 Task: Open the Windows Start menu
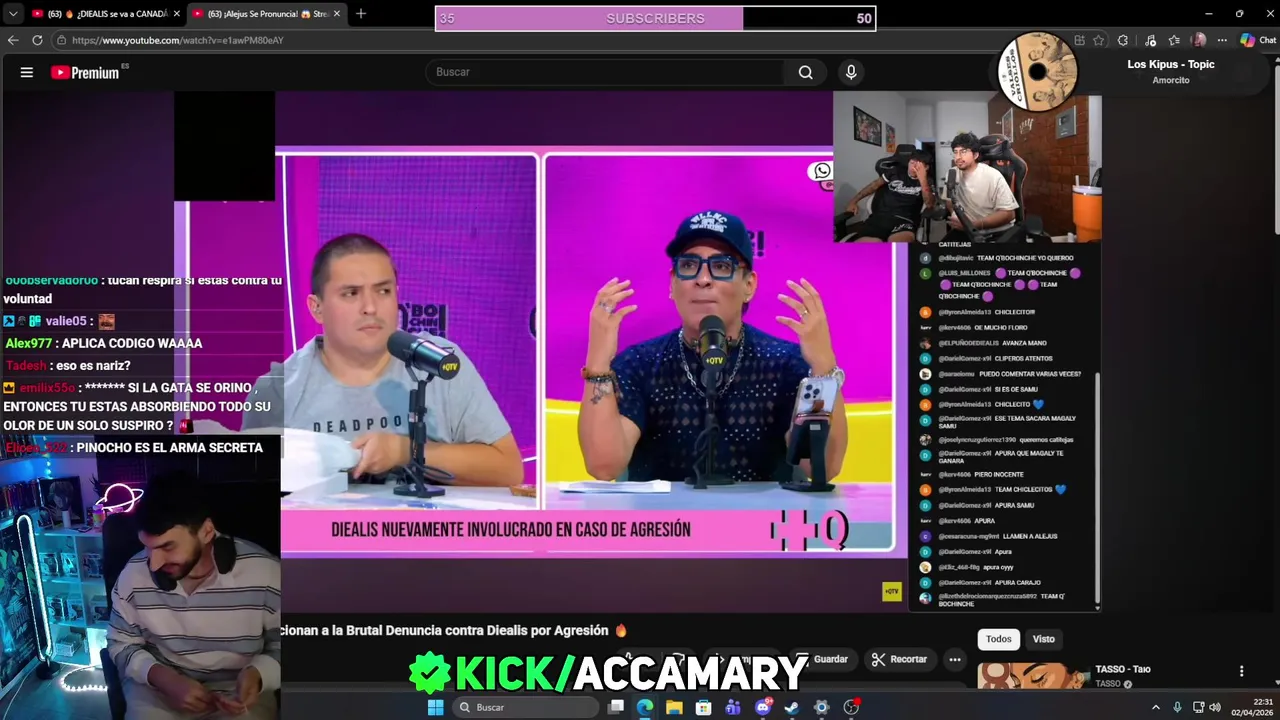click(435, 707)
